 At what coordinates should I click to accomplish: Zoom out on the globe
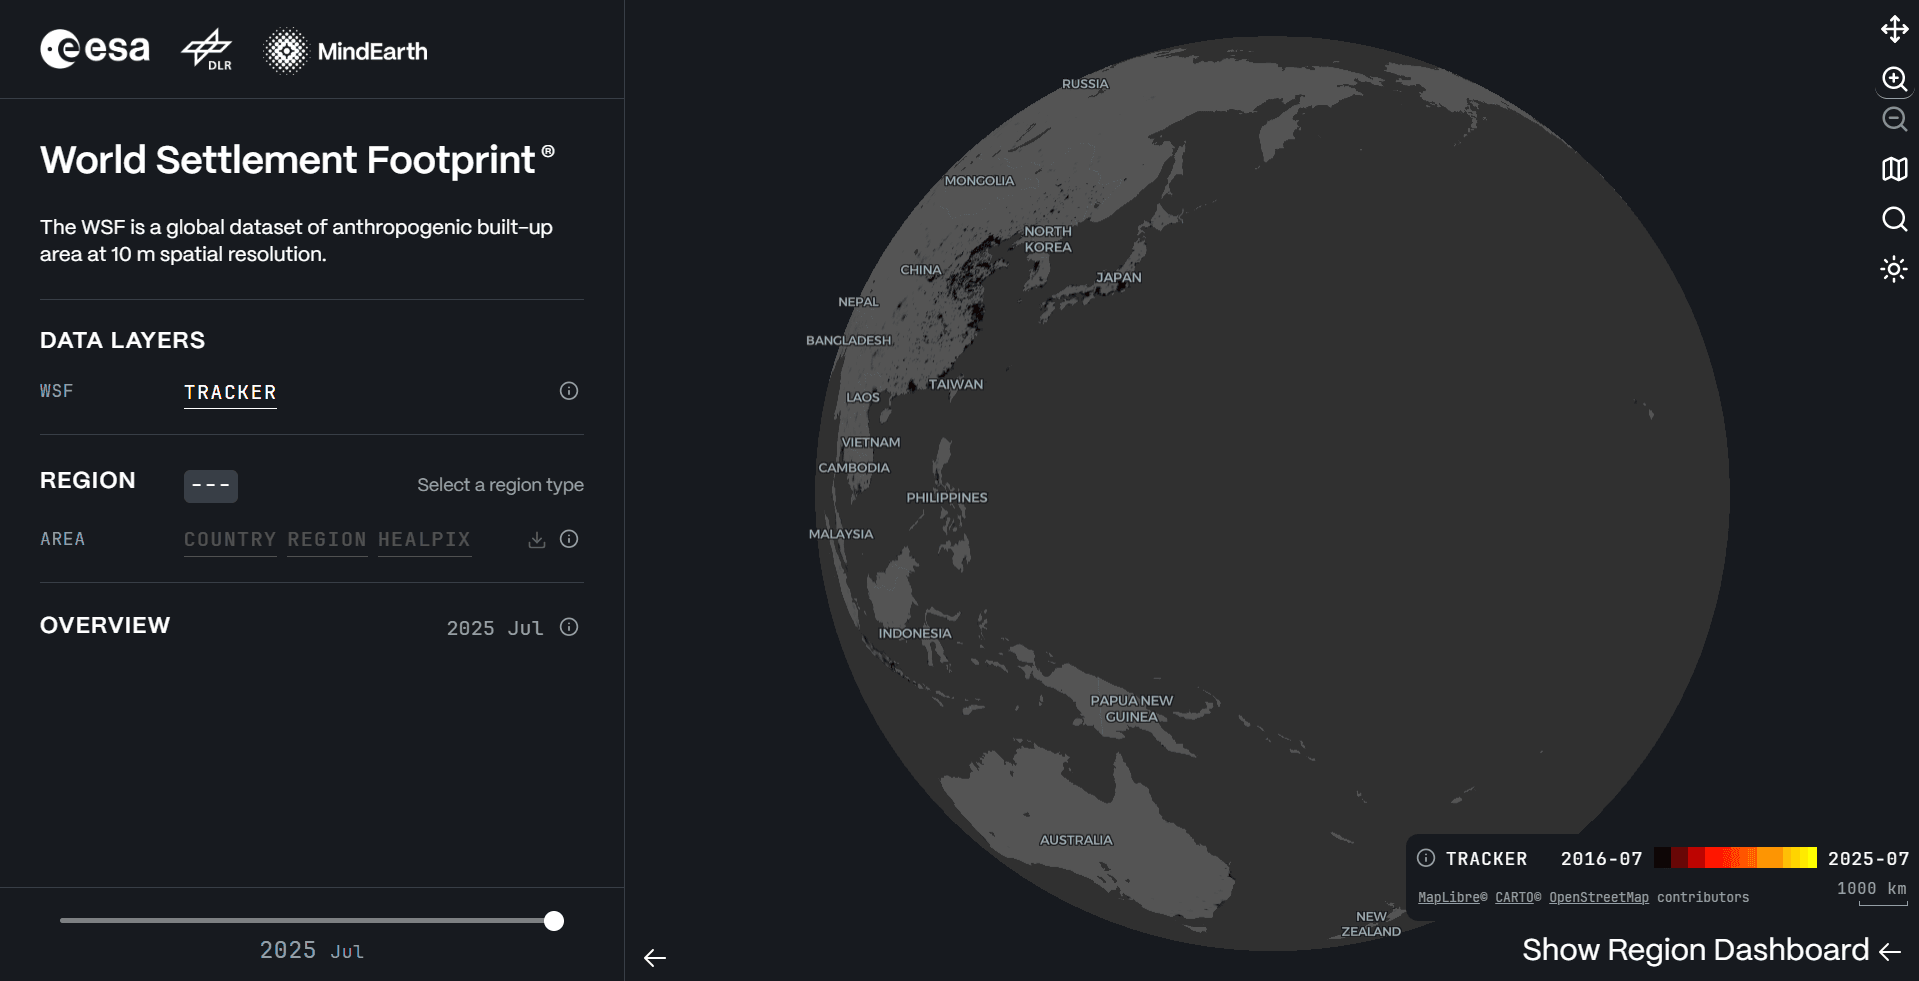(1894, 119)
